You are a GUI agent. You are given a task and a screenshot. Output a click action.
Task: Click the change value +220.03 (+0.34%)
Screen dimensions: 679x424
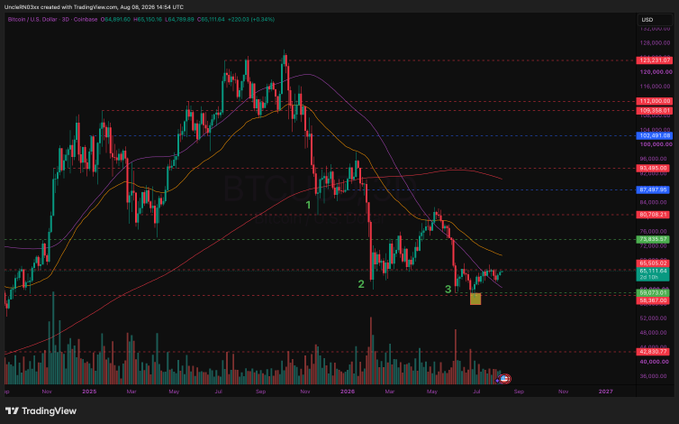[252, 19]
